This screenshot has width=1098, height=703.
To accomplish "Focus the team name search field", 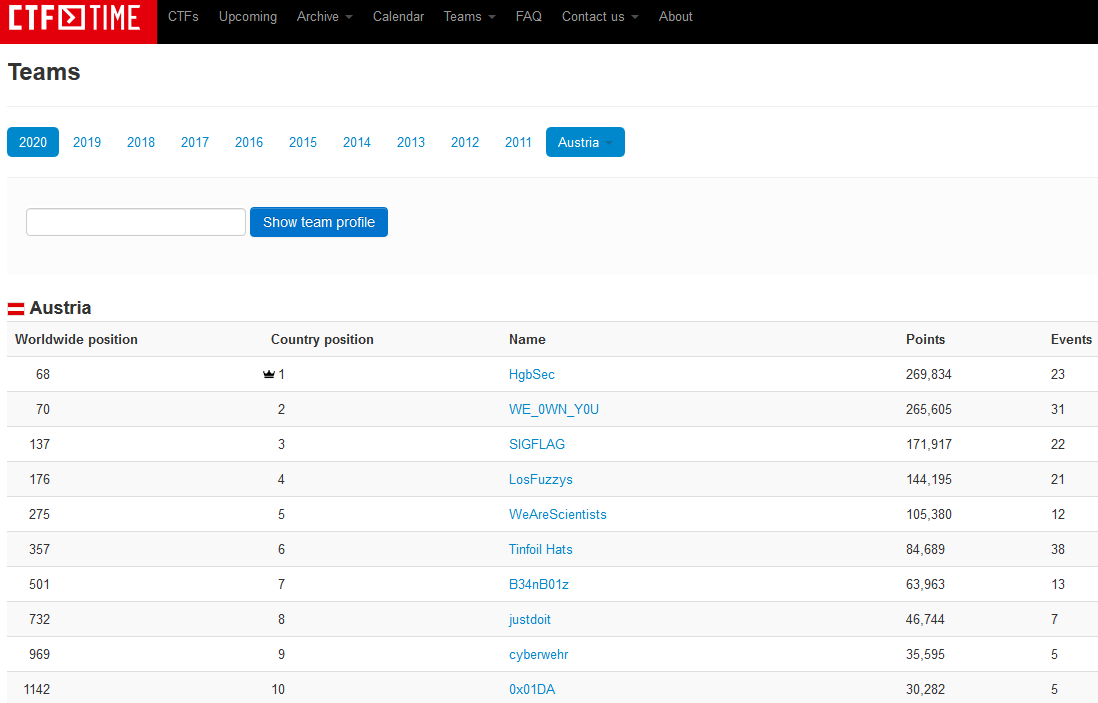I will [x=136, y=222].
